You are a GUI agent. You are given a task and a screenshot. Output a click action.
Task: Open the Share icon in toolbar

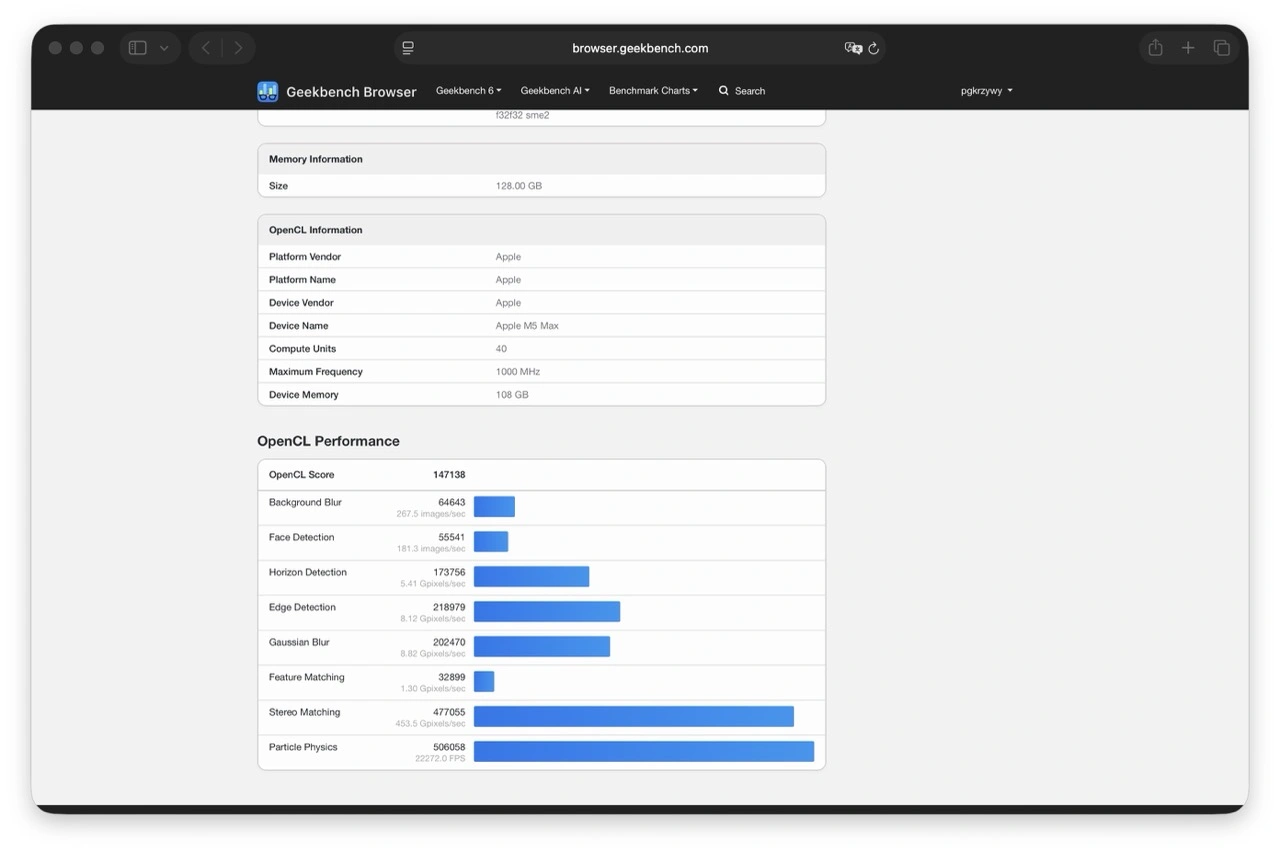(x=1155, y=48)
